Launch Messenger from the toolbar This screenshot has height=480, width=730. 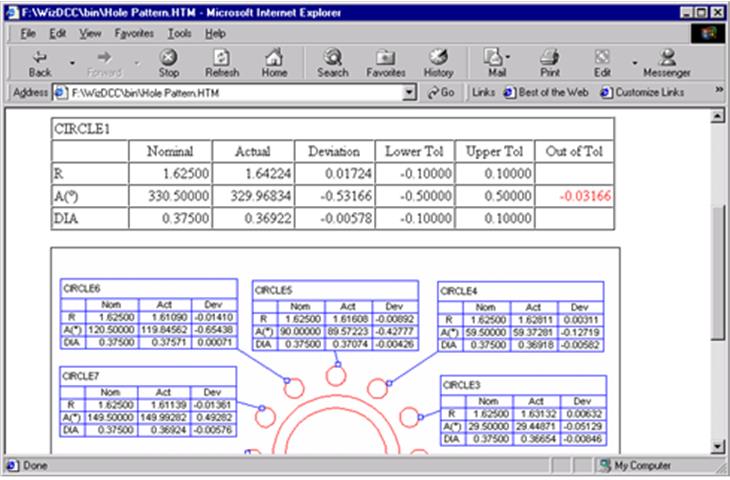667,64
